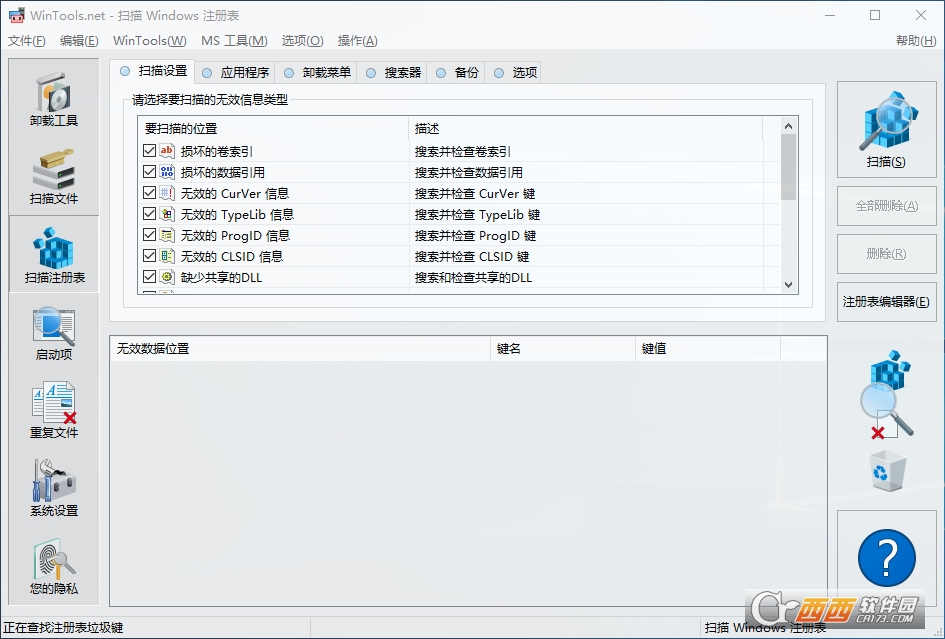This screenshot has height=639, width=945.
Task: Switch to the 应用程序 tab
Action: click(x=236, y=73)
